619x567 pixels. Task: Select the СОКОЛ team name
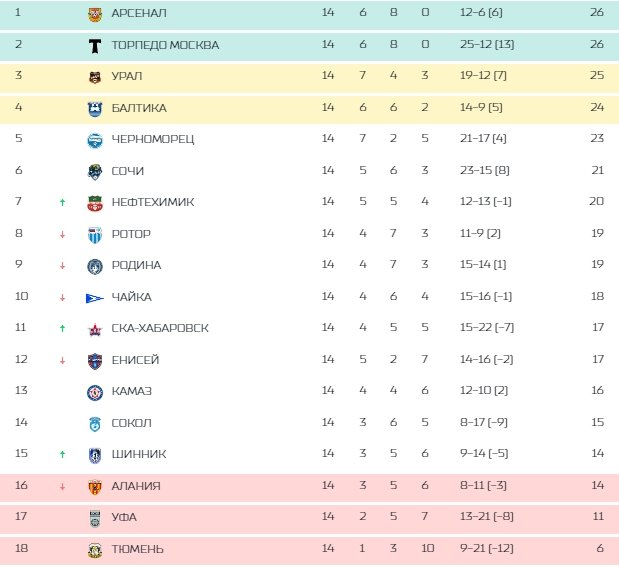click(x=132, y=423)
